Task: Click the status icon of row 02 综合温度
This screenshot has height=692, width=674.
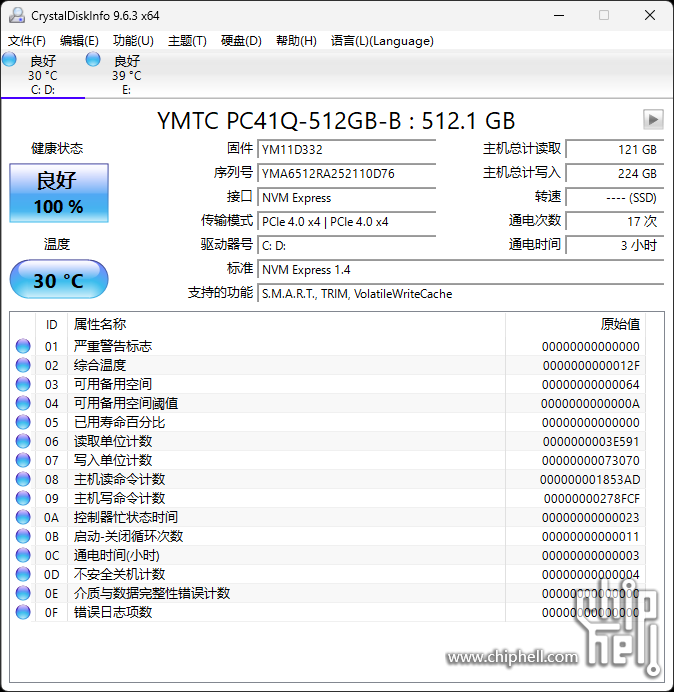Action: 23,365
